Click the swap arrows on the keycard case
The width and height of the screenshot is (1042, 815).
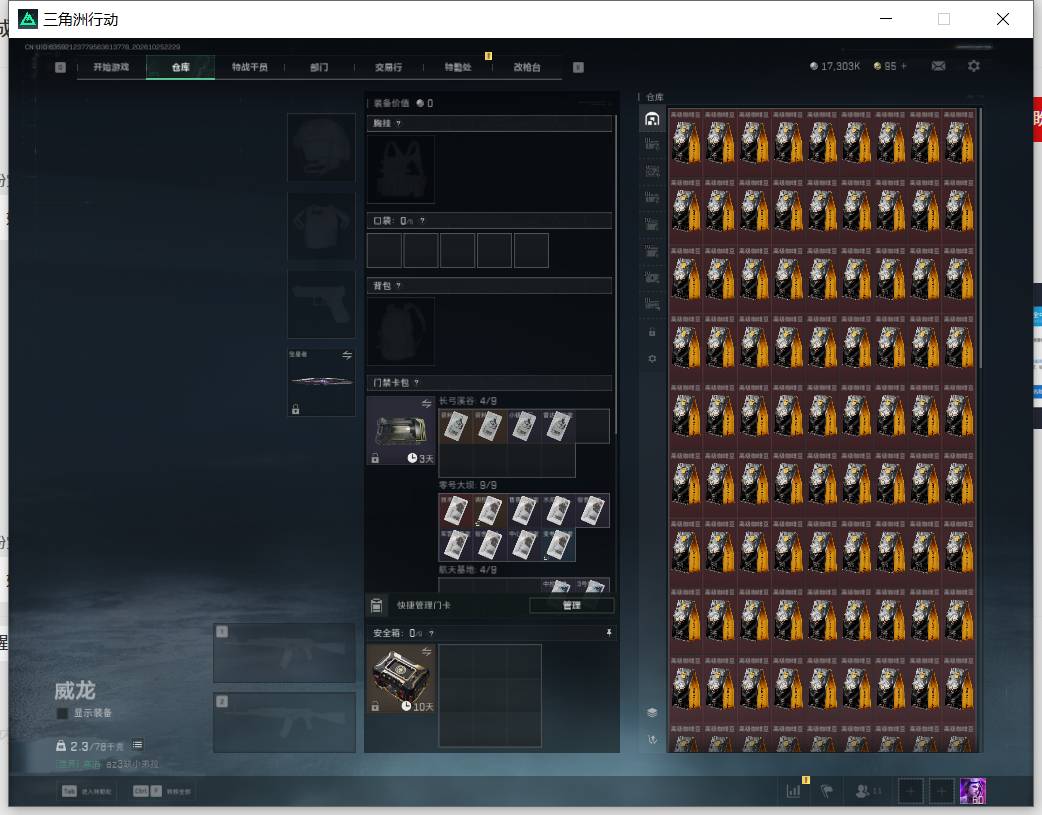point(427,404)
